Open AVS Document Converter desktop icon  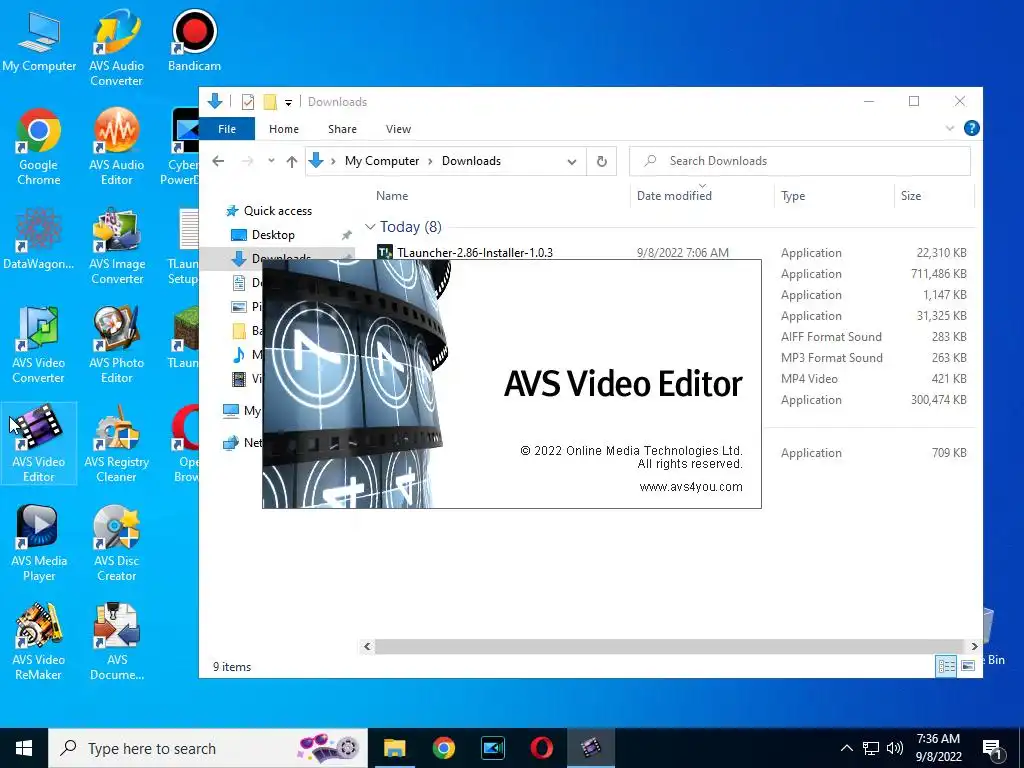pyautogui.click(x=116, y=643)
